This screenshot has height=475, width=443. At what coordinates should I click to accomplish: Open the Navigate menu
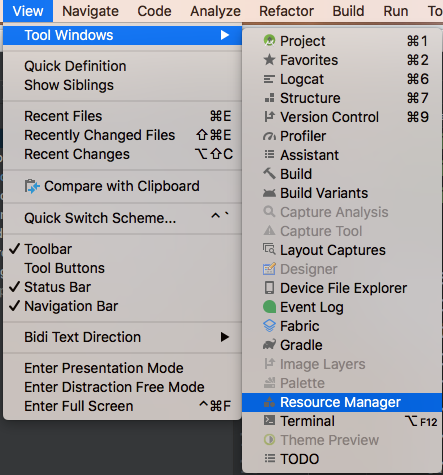[90, 11]
